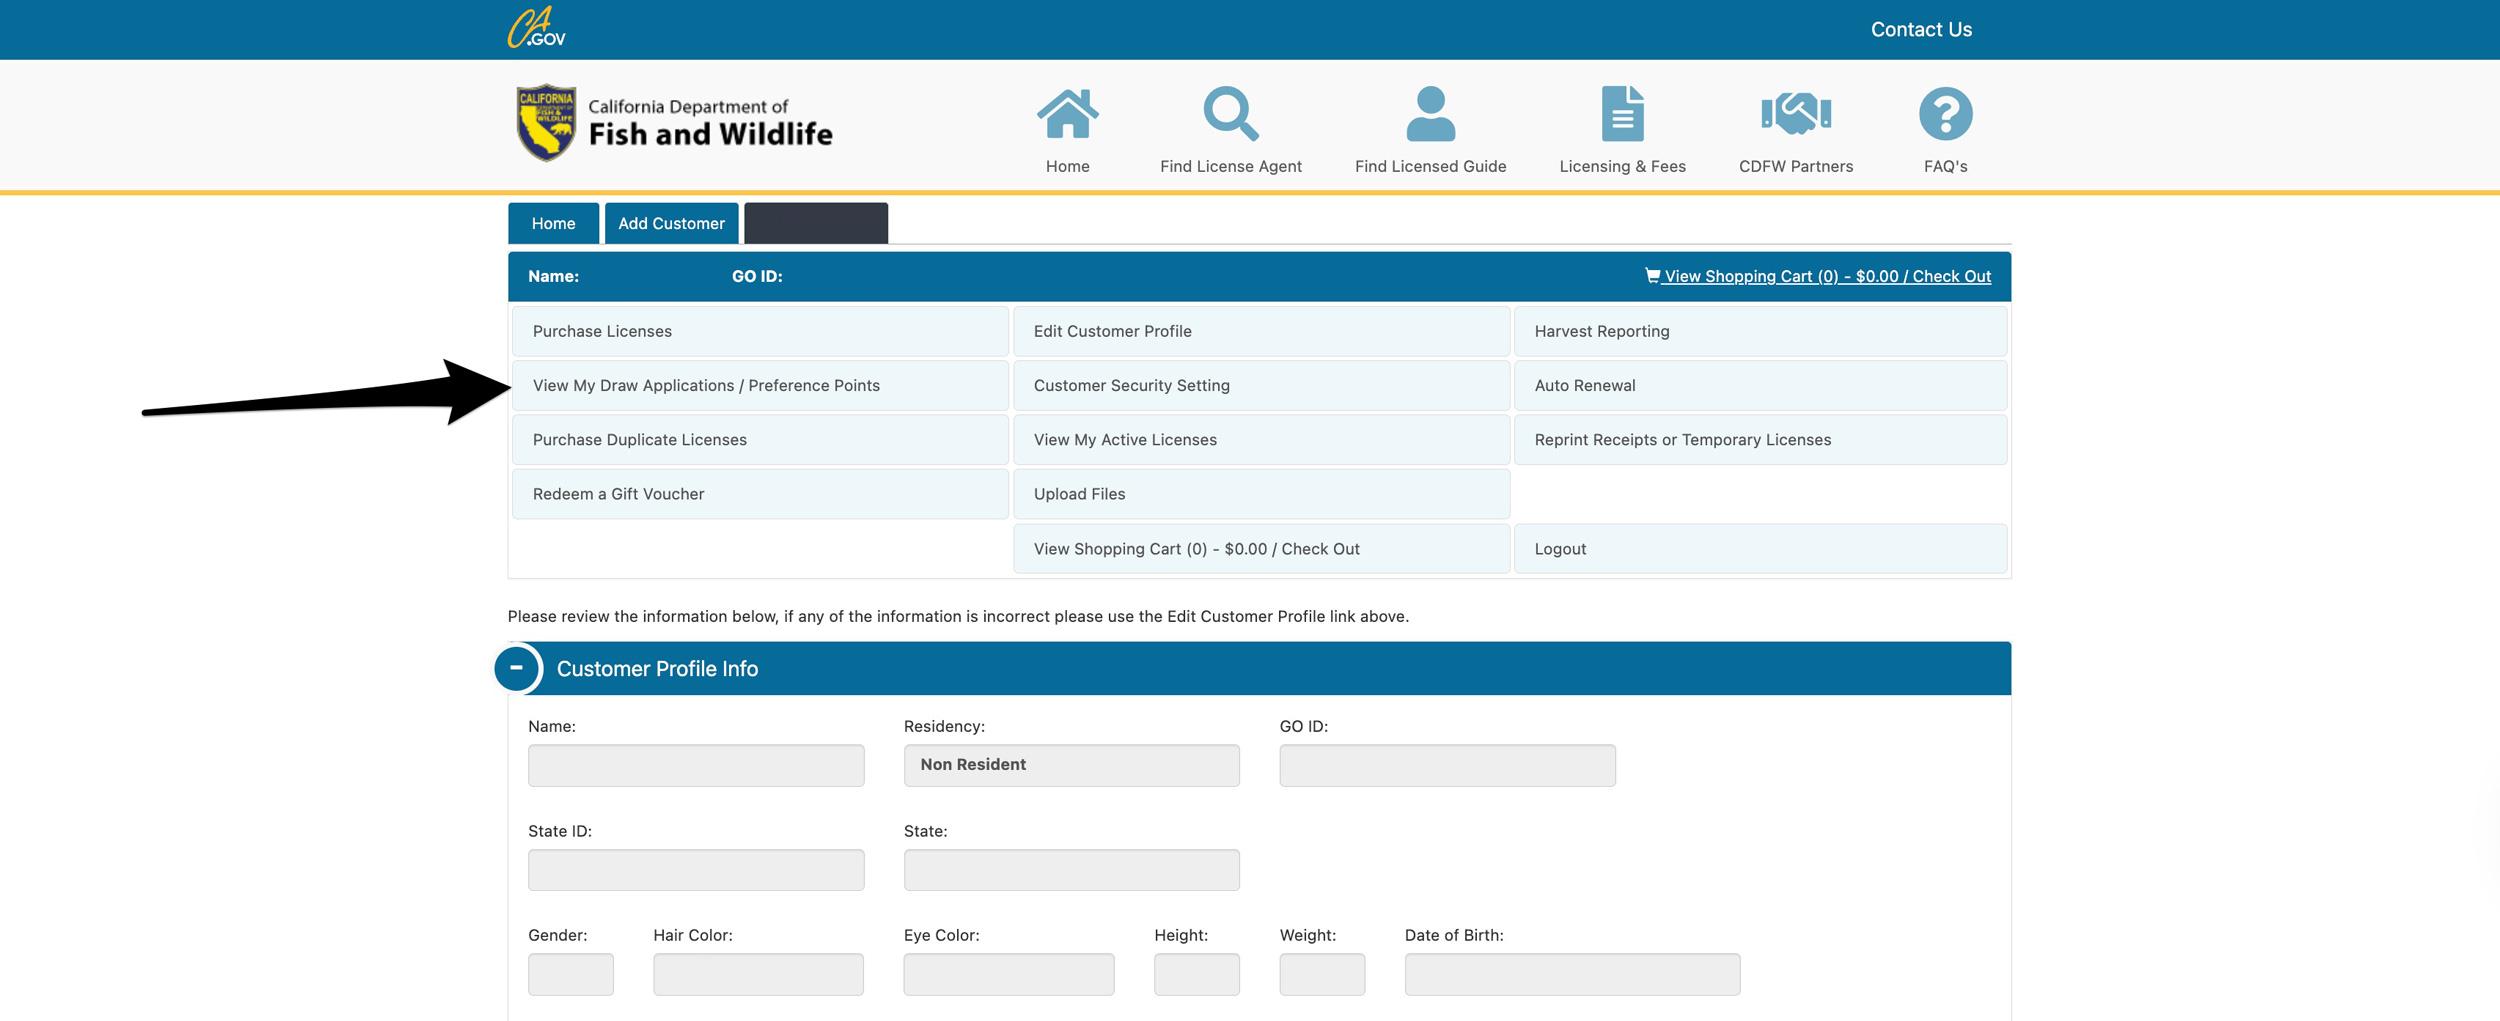The width and height of the screenshot is (2500, 1021).
Task: Click the FAQ's question mark icon
Action: 1945,114
